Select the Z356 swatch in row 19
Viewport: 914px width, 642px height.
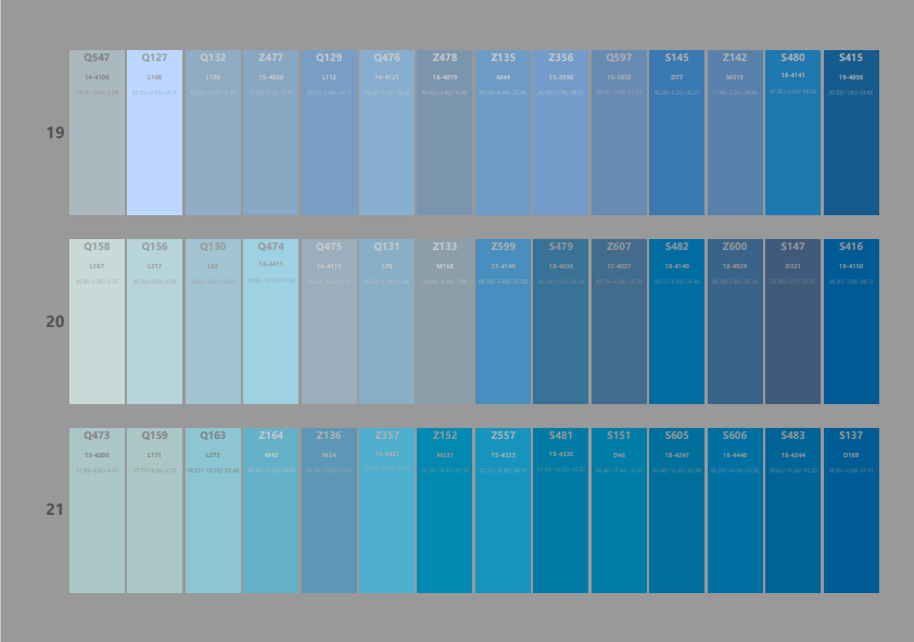click(x=561, y=133)
